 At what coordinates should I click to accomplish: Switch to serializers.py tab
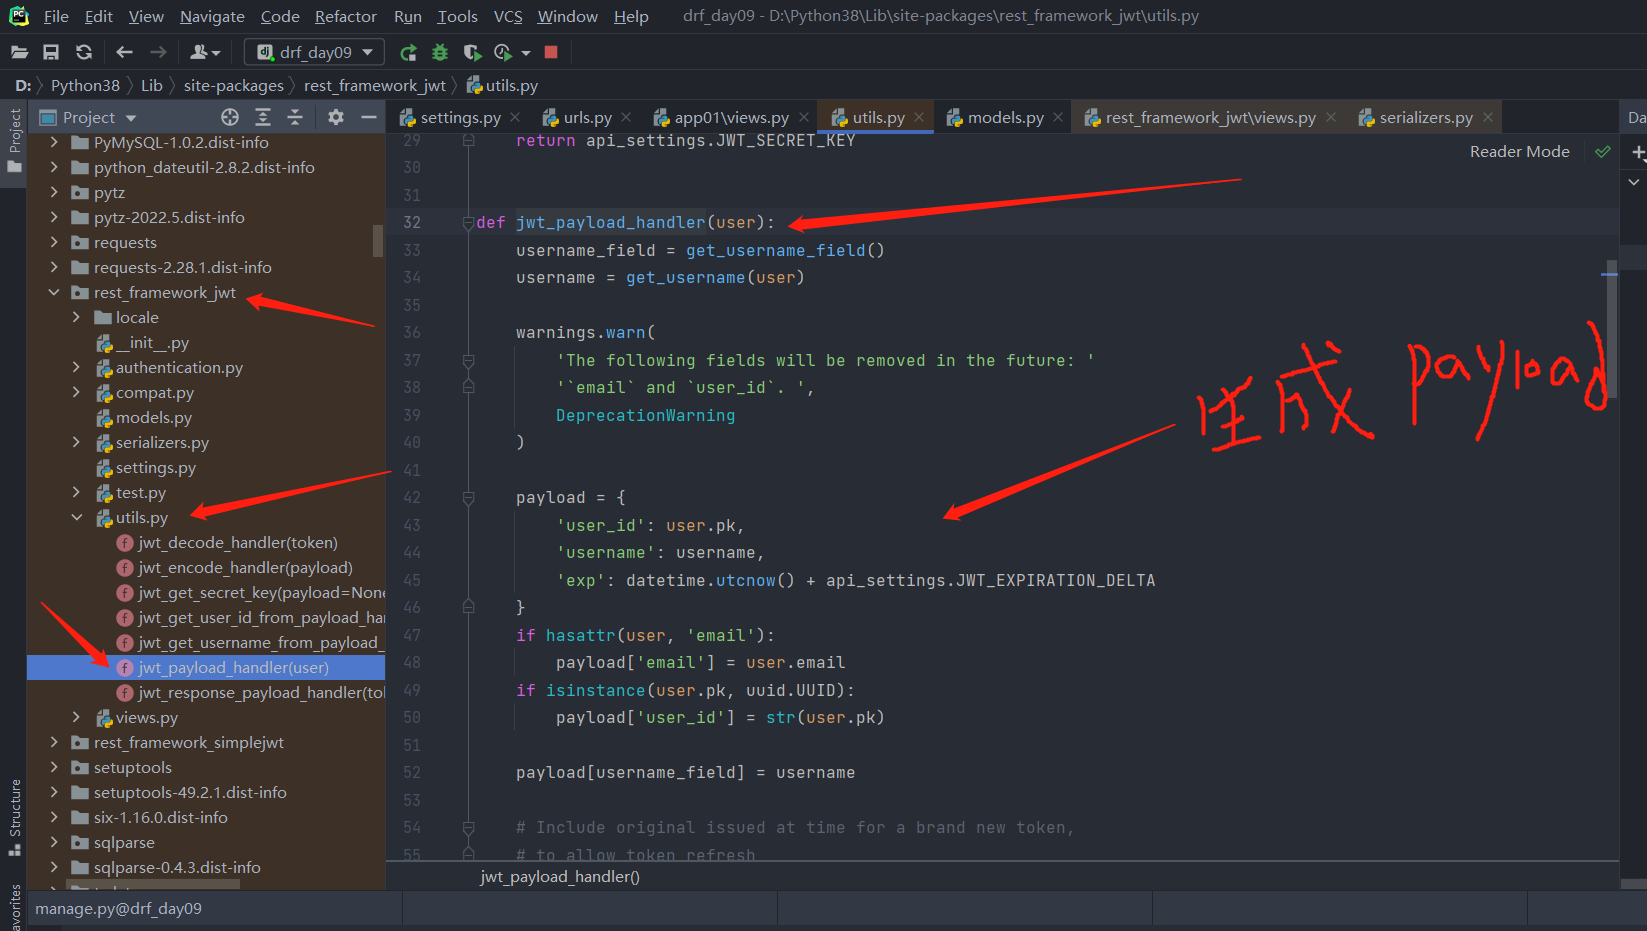click(1426, 118)
